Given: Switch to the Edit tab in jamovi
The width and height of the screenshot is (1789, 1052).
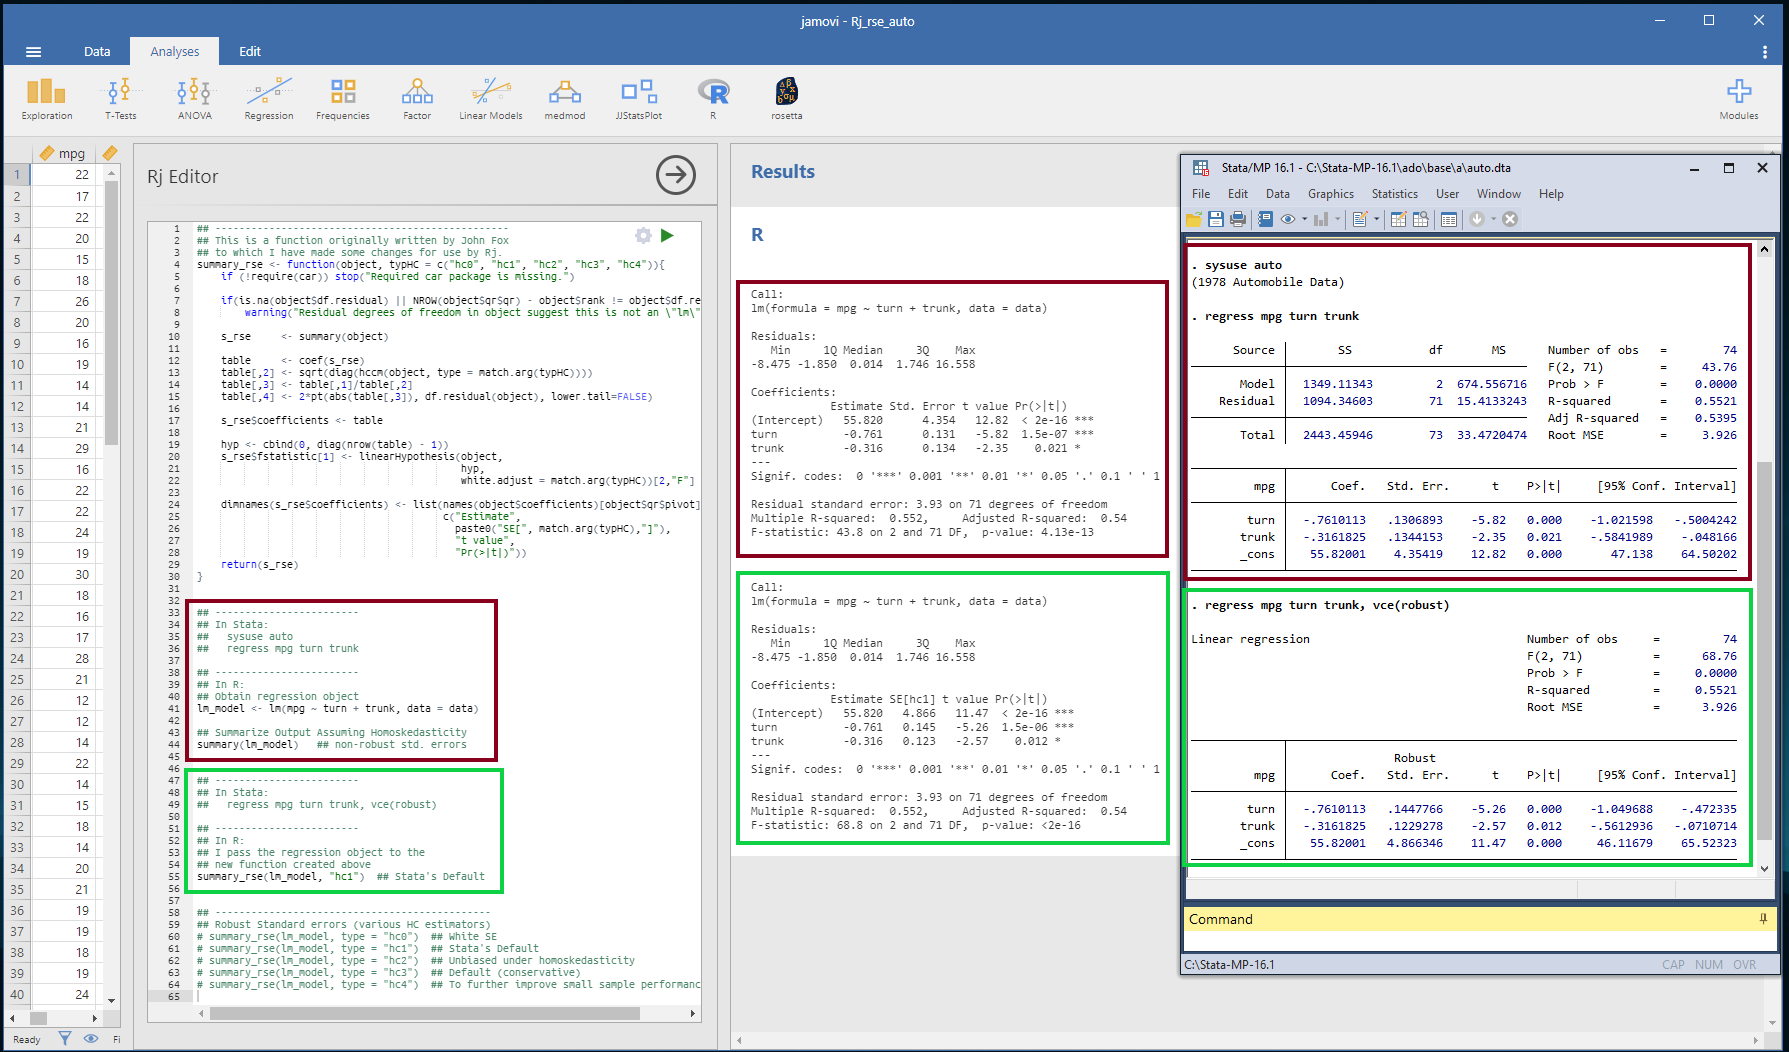Looking at the screenshot, I should 250,52.
